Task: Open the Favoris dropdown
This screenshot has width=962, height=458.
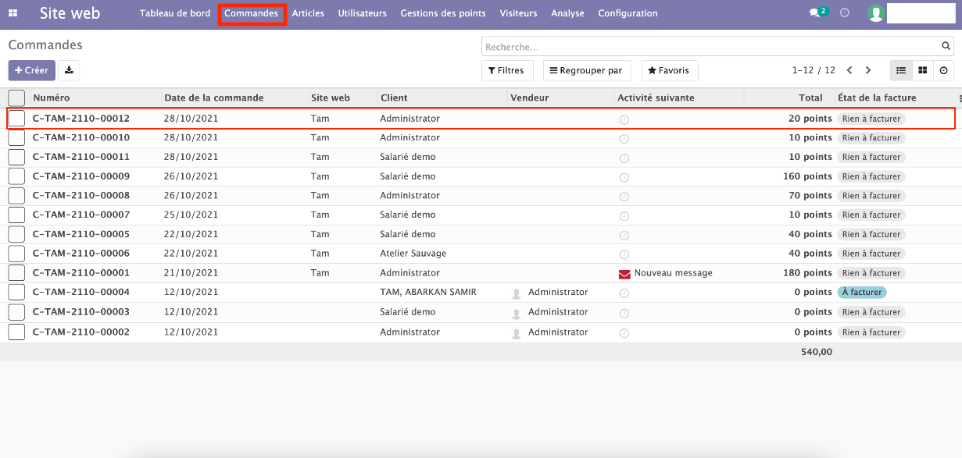Action: tap(669, 70)
